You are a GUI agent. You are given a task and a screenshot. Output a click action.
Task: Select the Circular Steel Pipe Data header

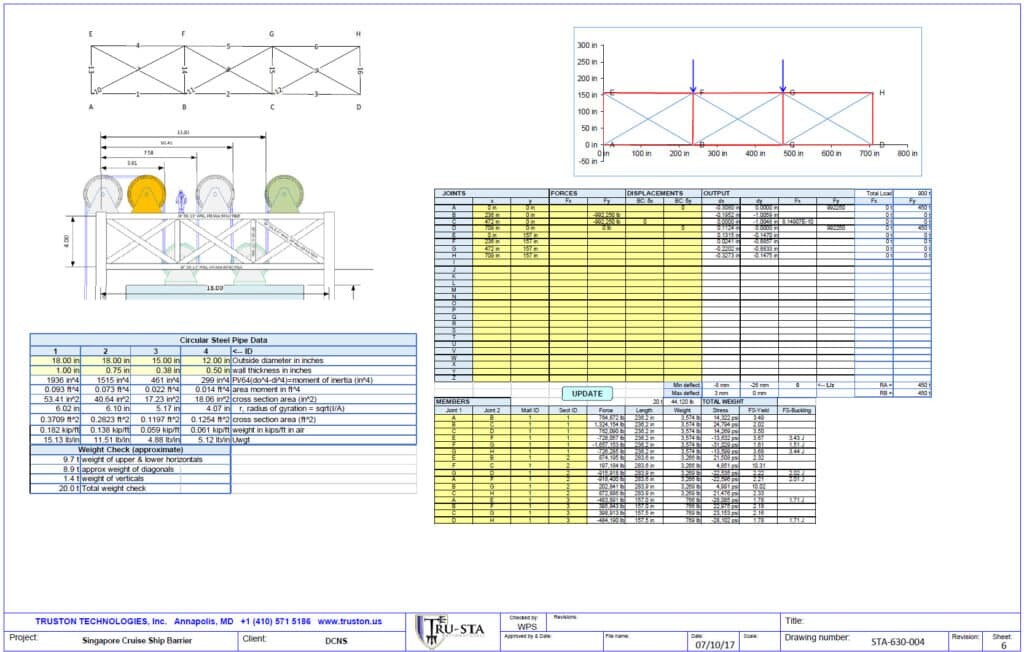pyautogui.click(x=223, y=340)
